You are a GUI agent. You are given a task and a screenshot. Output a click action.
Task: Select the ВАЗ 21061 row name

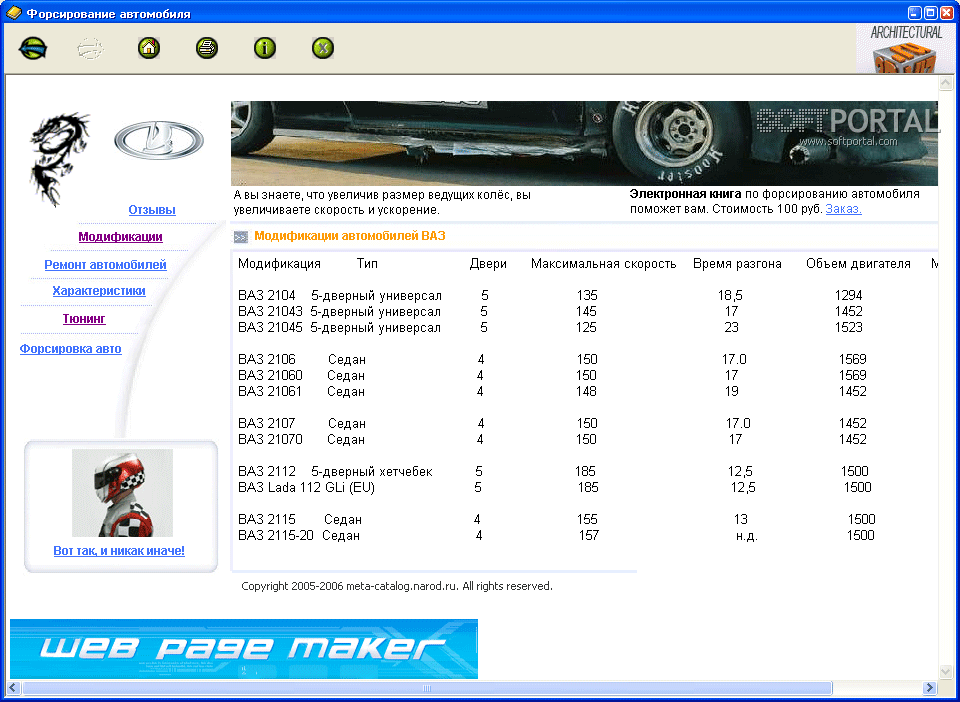(270, 391)
